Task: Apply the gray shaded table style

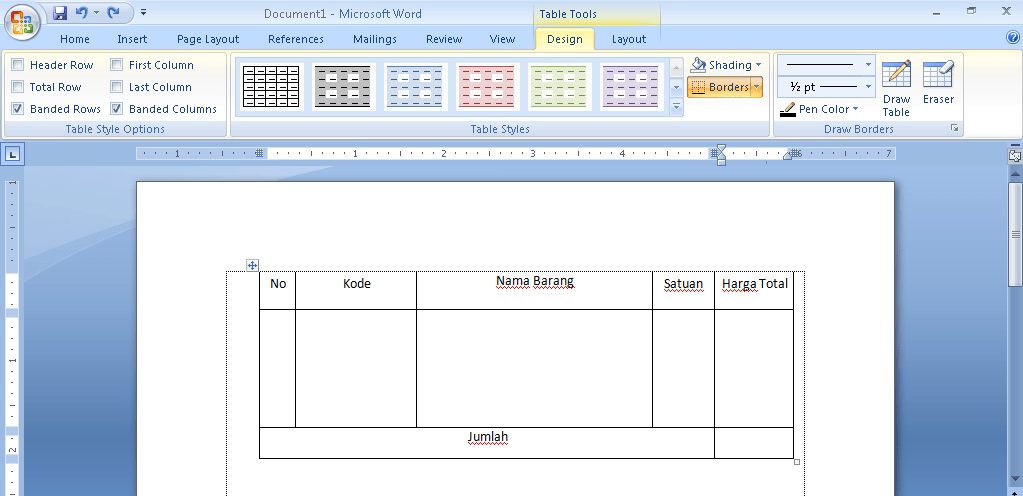Action: tap(343, 86)
